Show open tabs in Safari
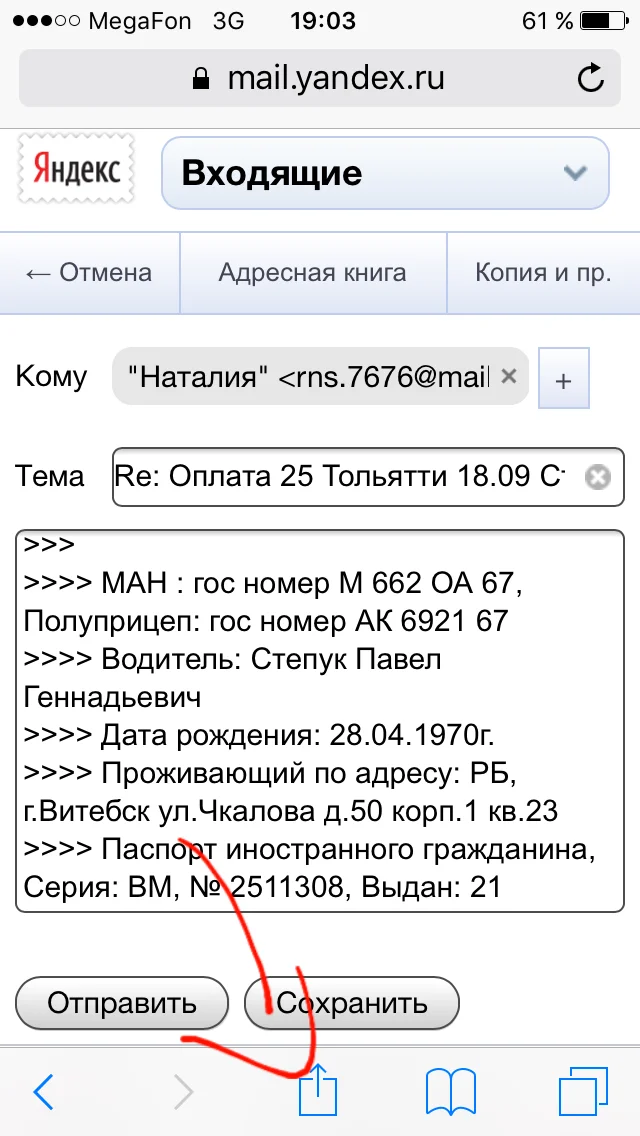This screenshot has height=1136, width=640. (584, 1092)
